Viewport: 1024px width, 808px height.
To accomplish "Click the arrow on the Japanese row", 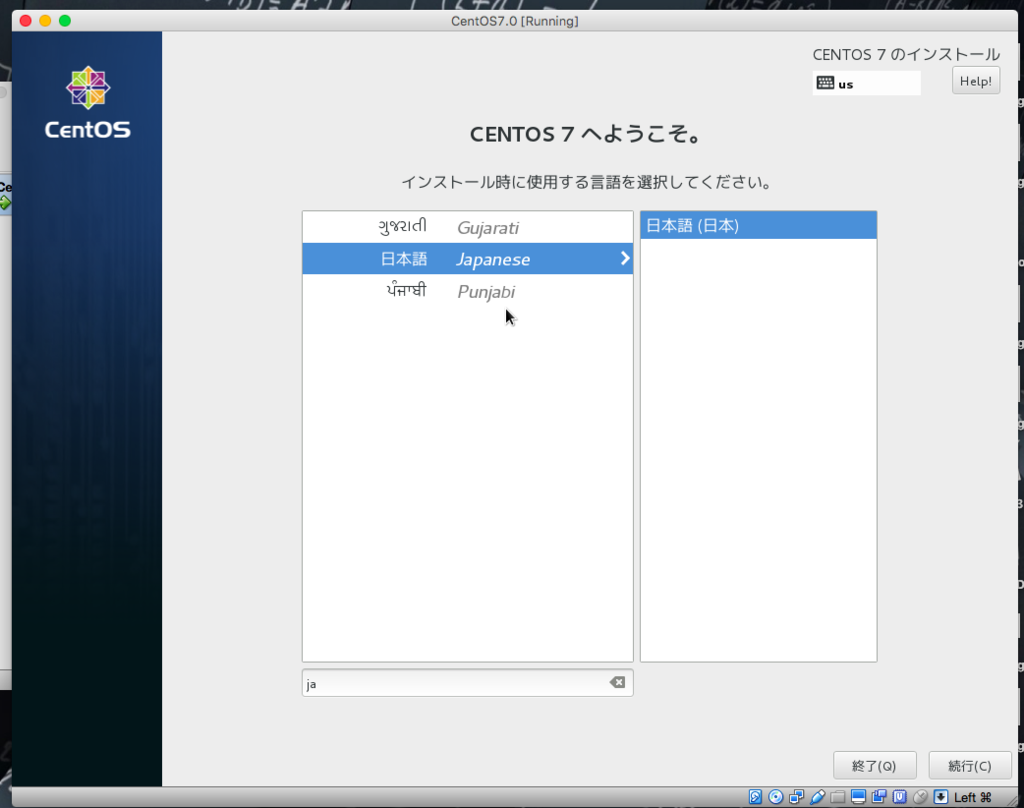I will tap(625, 259).
